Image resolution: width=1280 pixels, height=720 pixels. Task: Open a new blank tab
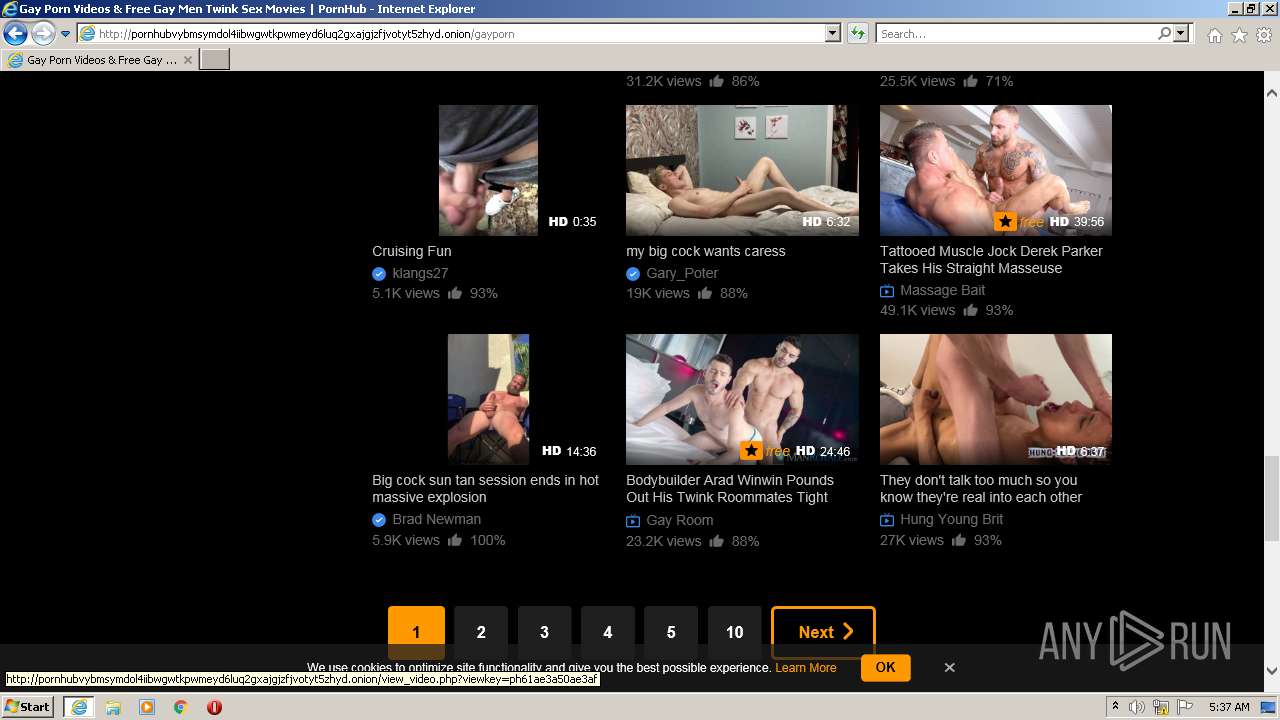(x=215, y=60)
